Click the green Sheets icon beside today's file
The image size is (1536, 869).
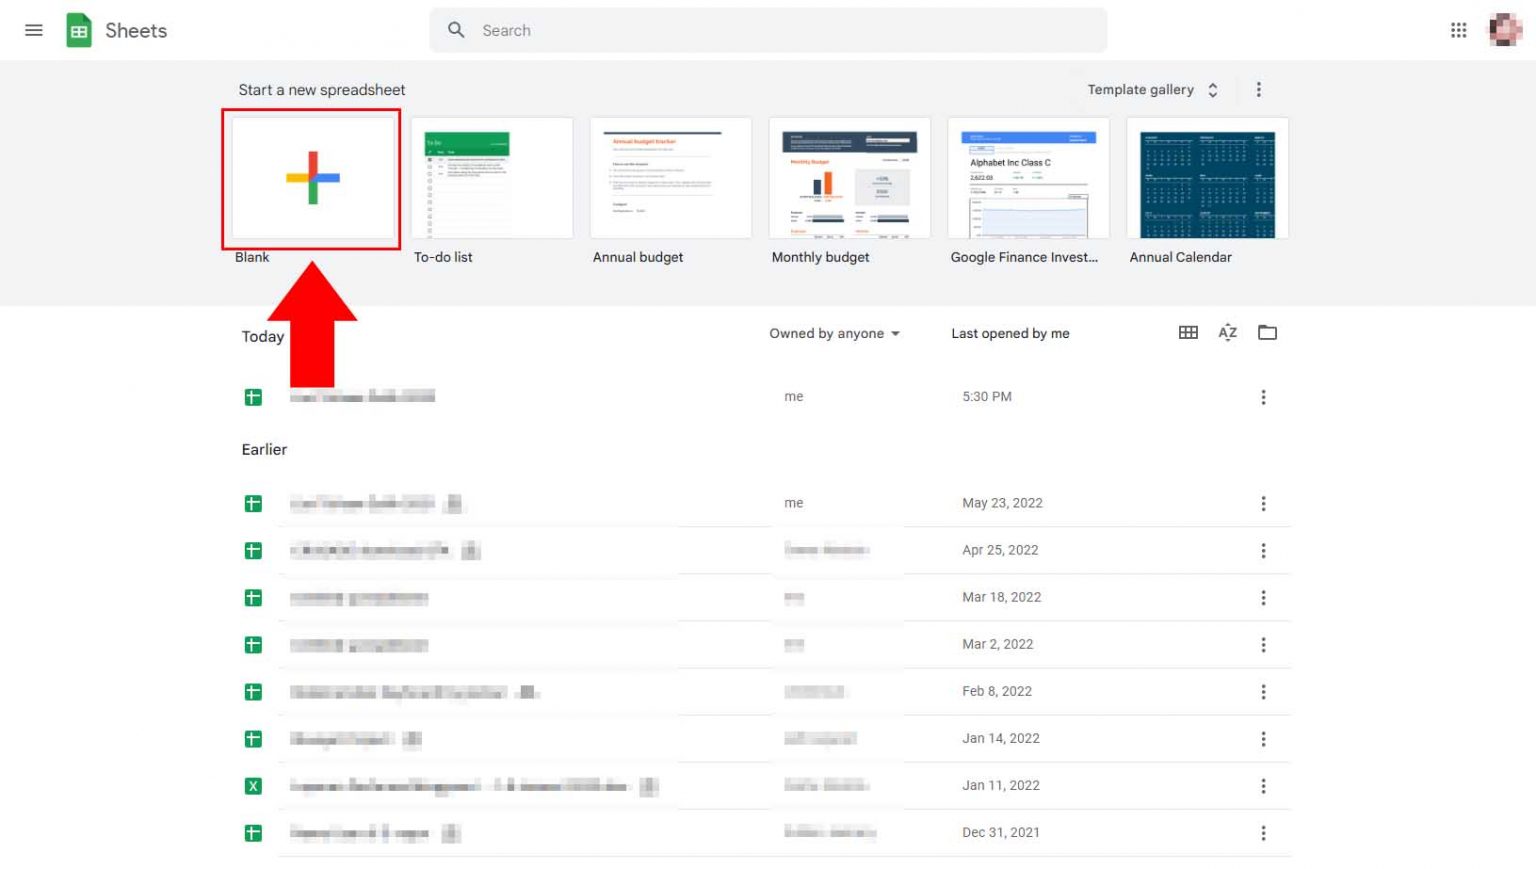tap(252, 396)
